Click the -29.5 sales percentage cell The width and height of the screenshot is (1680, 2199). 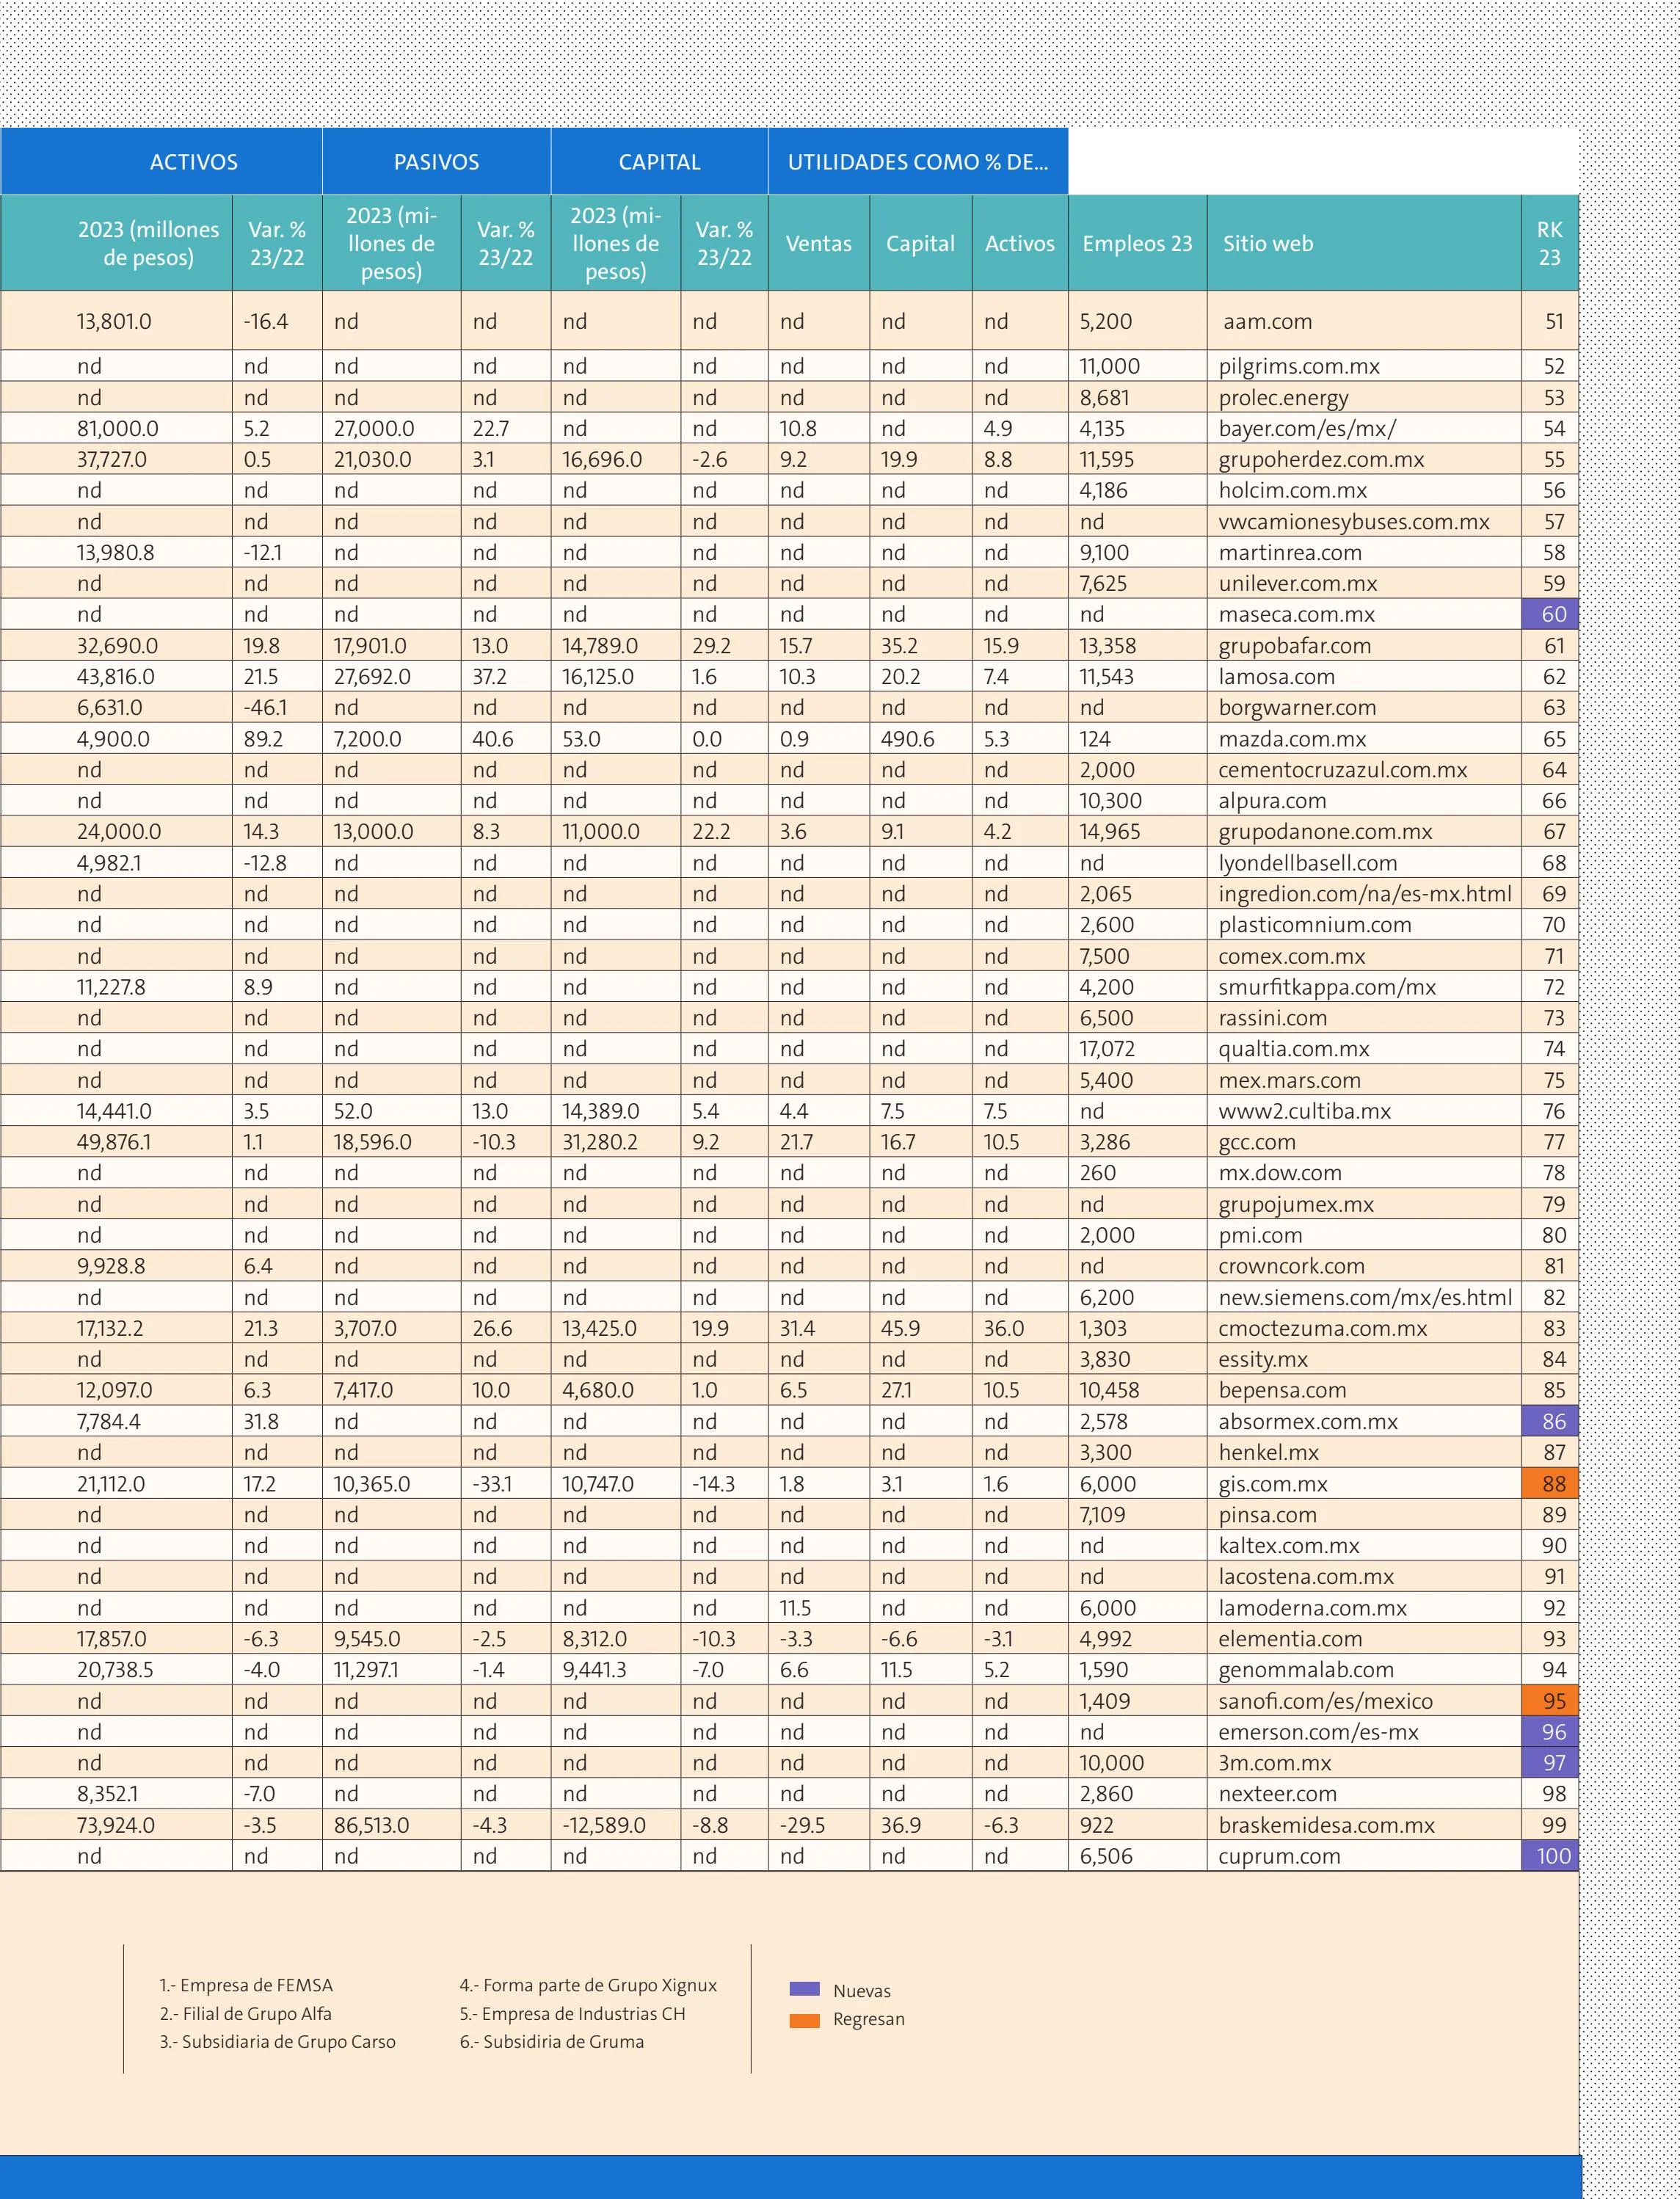[803, 1826]
